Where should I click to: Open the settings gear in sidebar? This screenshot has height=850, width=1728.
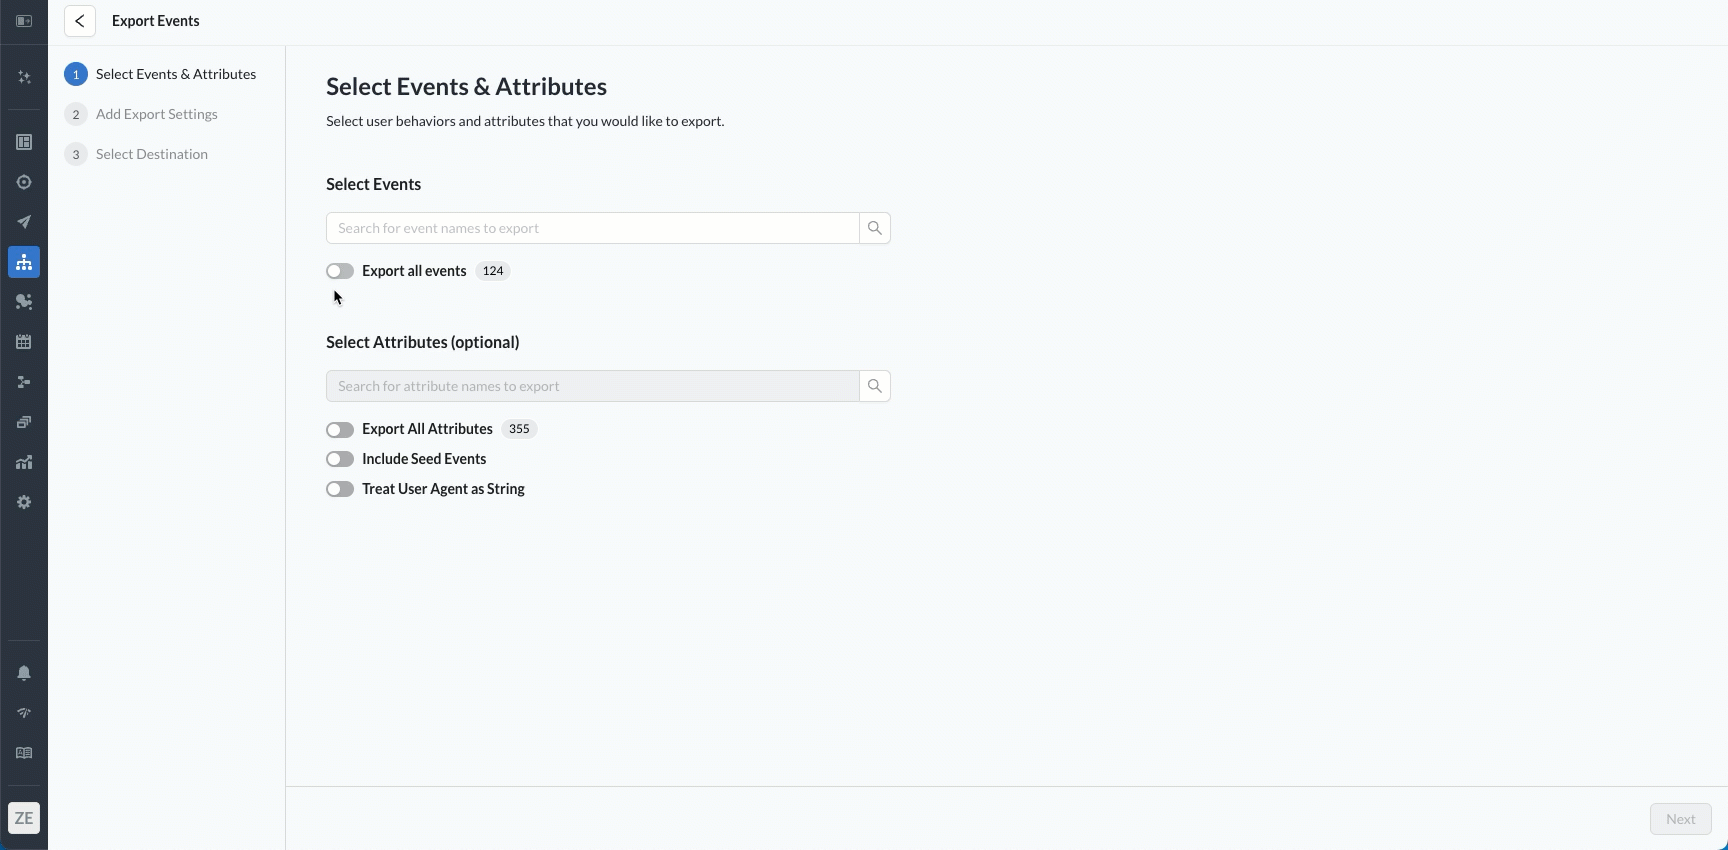tap(24, 502)
